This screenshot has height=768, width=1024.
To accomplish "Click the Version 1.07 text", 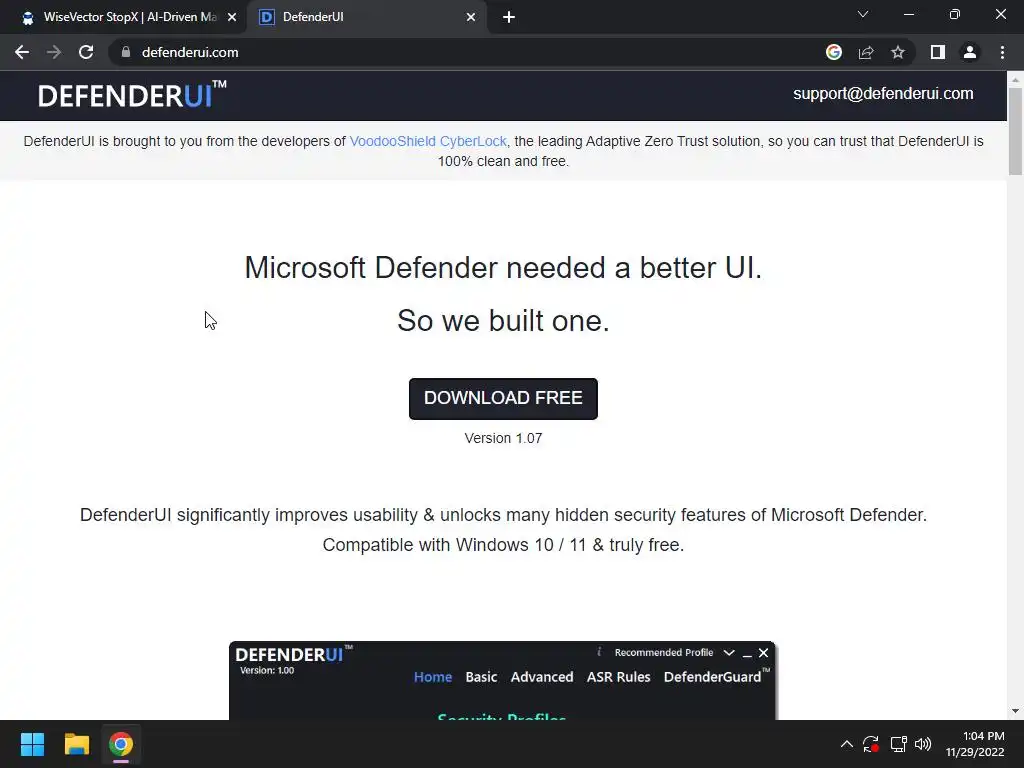I will point(503,438).
